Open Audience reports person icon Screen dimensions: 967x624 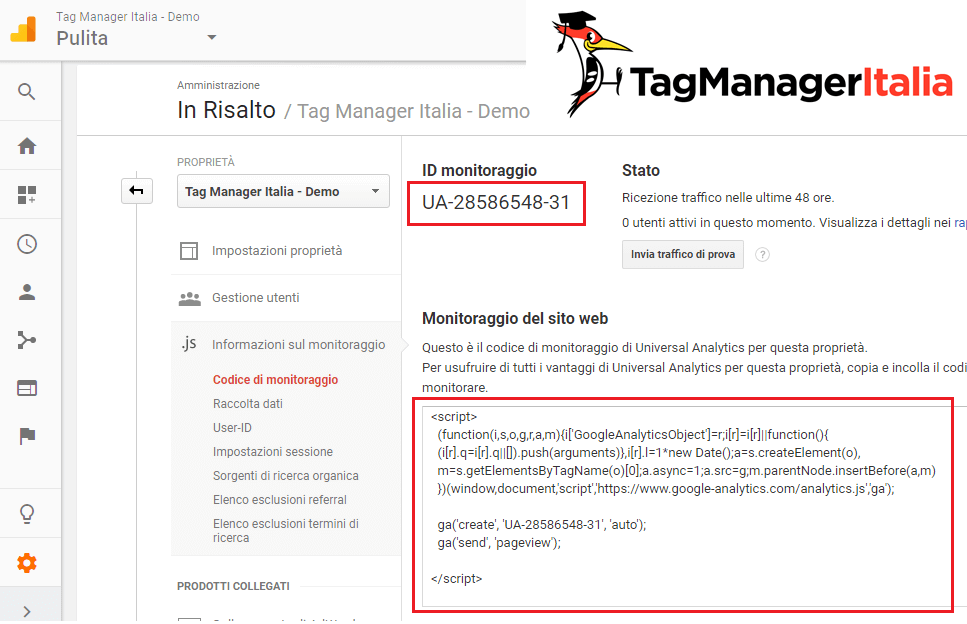coord(27,292)
